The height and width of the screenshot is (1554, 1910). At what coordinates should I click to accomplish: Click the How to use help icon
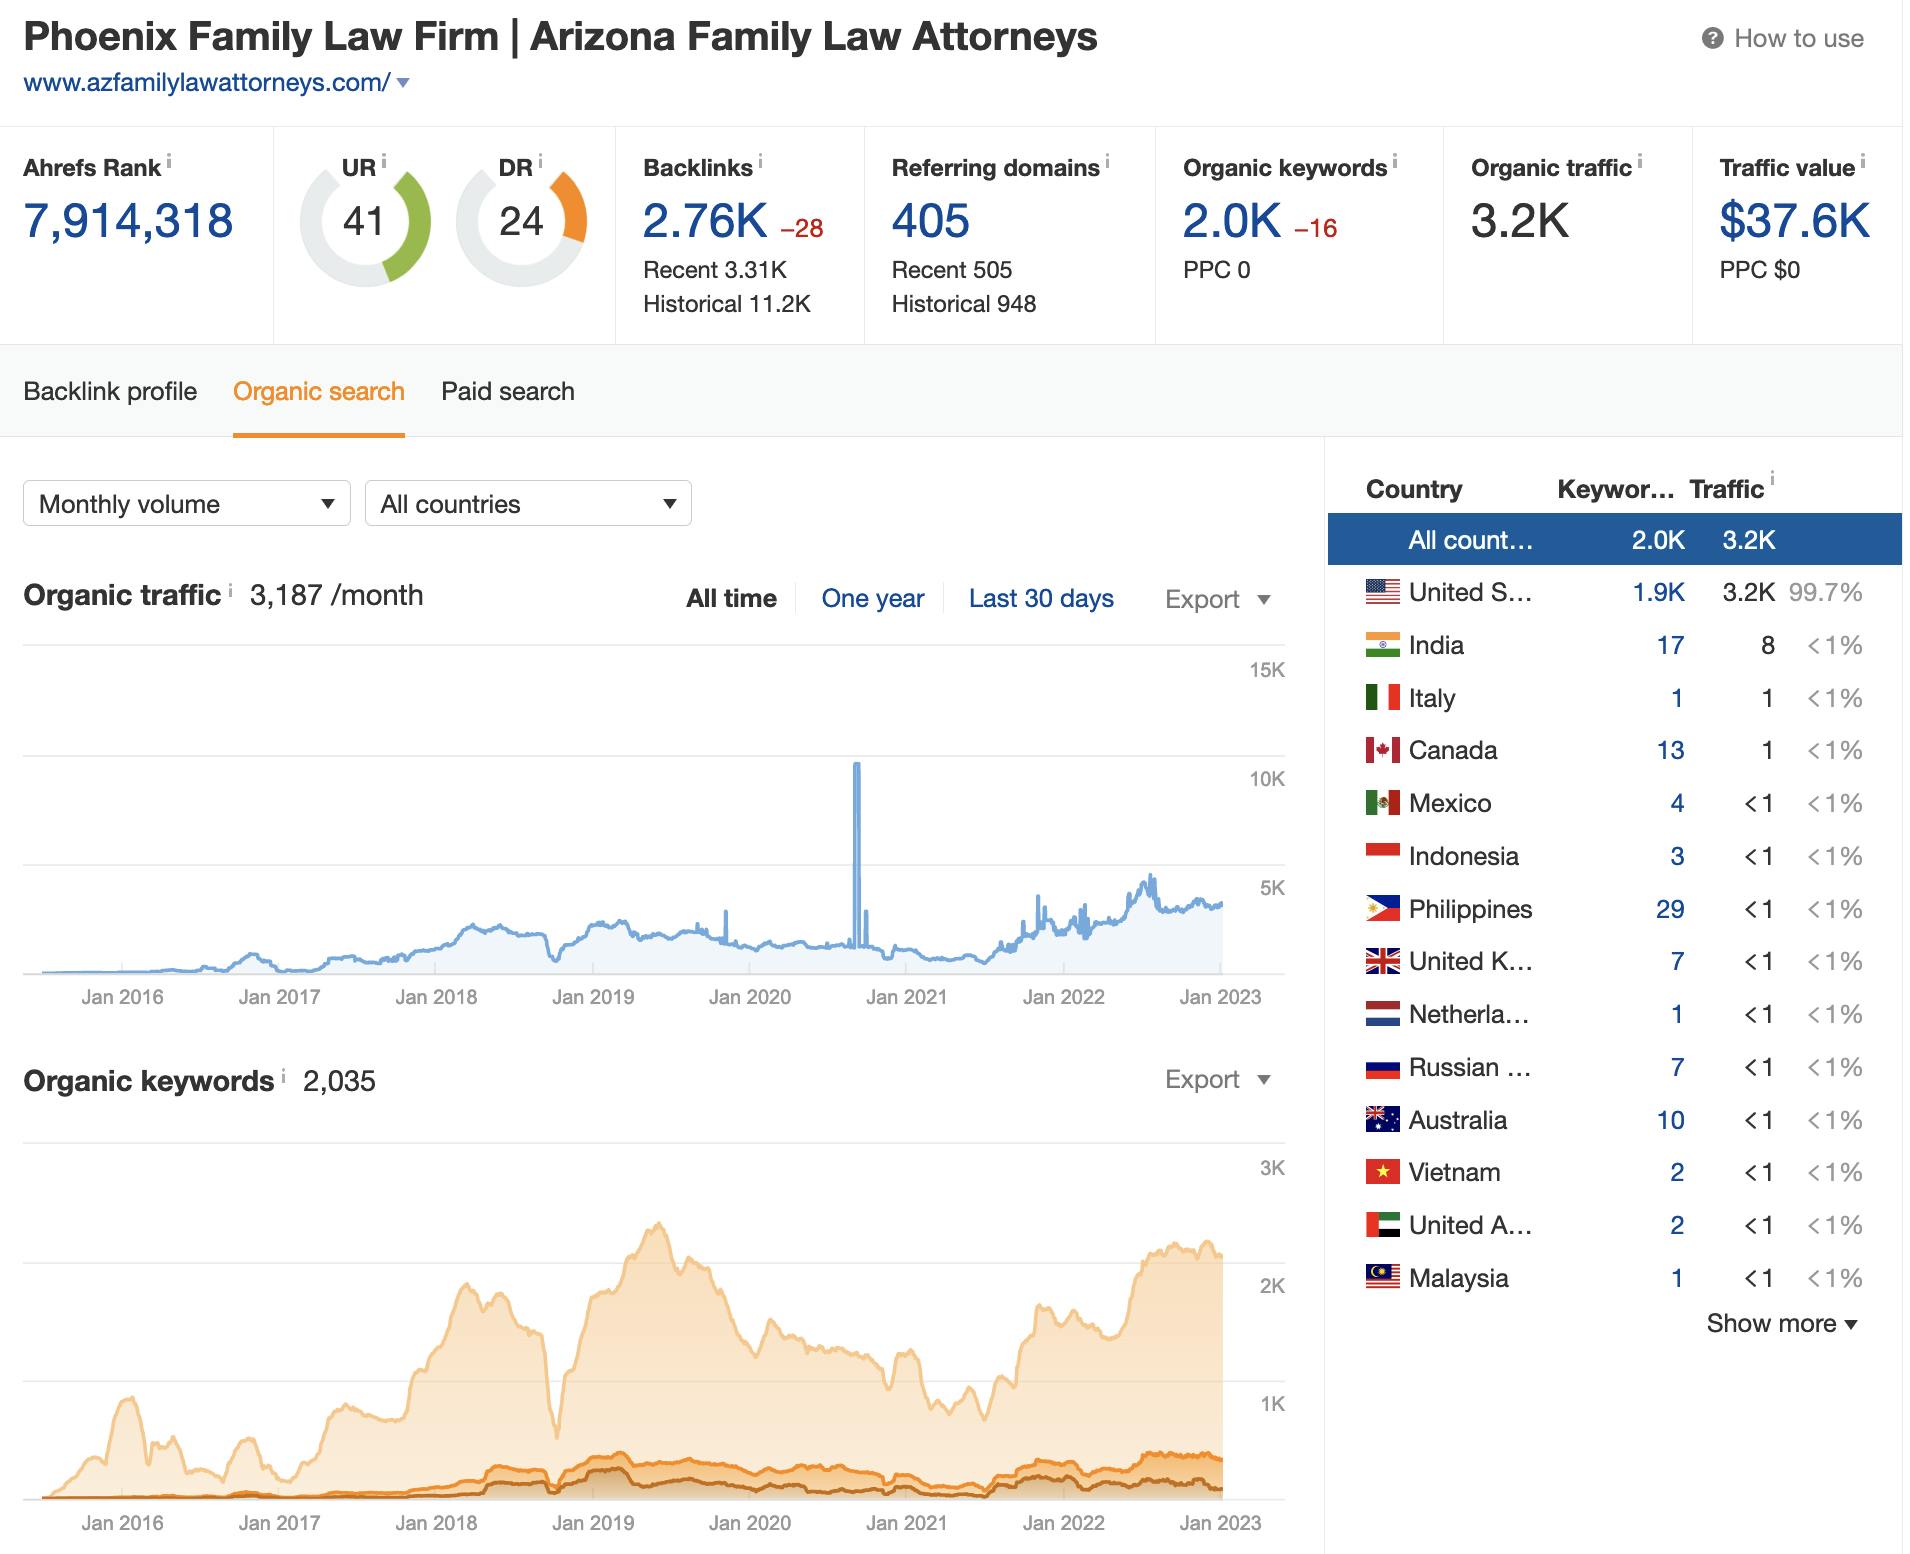click(x=1712, y=38)
